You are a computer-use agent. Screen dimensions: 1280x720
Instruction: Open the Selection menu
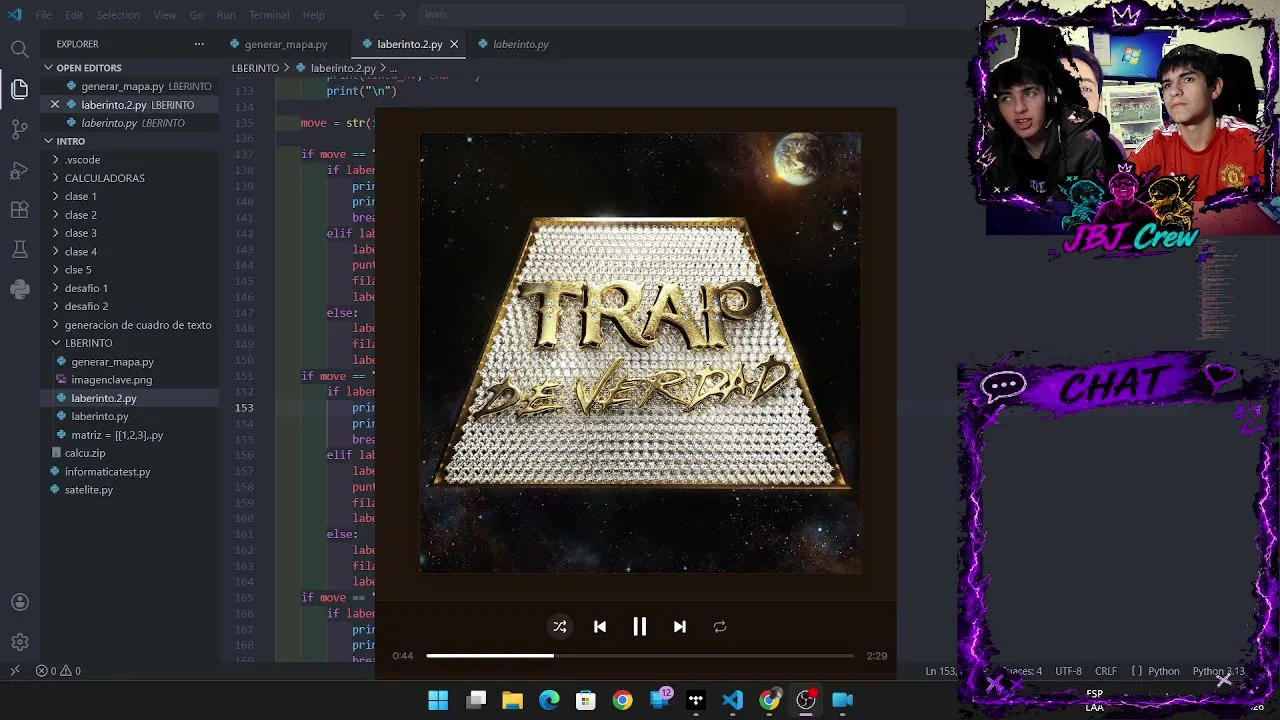[118, 15]
